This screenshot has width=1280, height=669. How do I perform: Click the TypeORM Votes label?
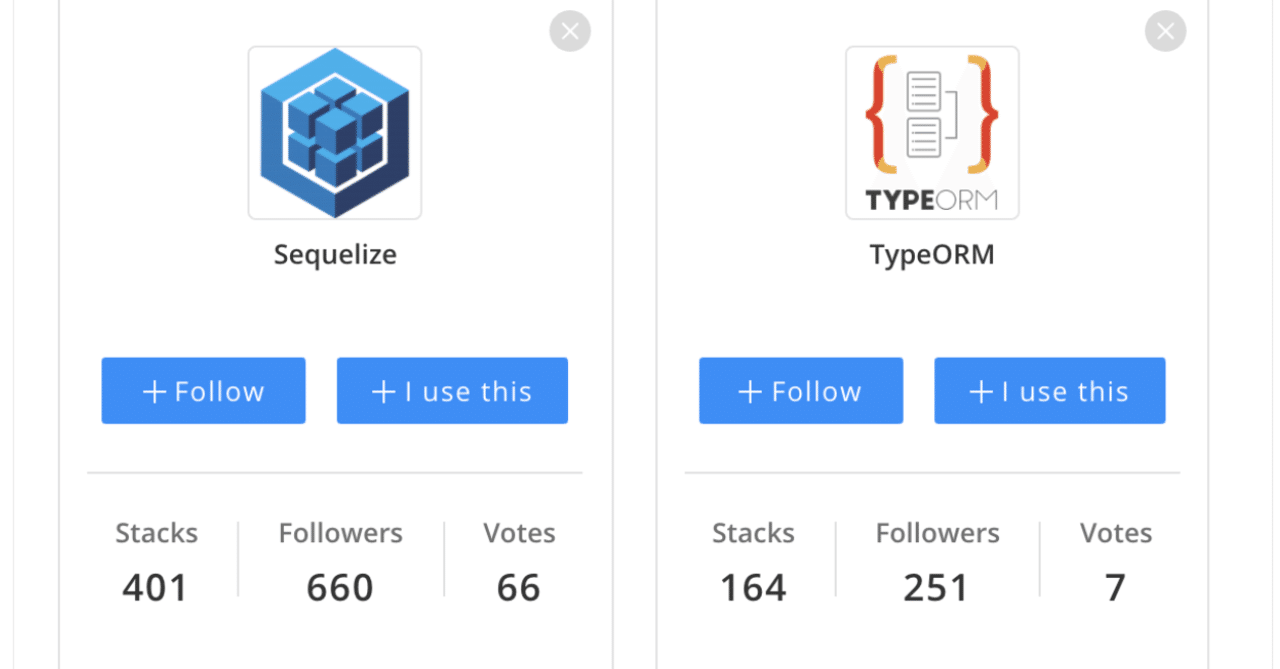(1116, 534)
